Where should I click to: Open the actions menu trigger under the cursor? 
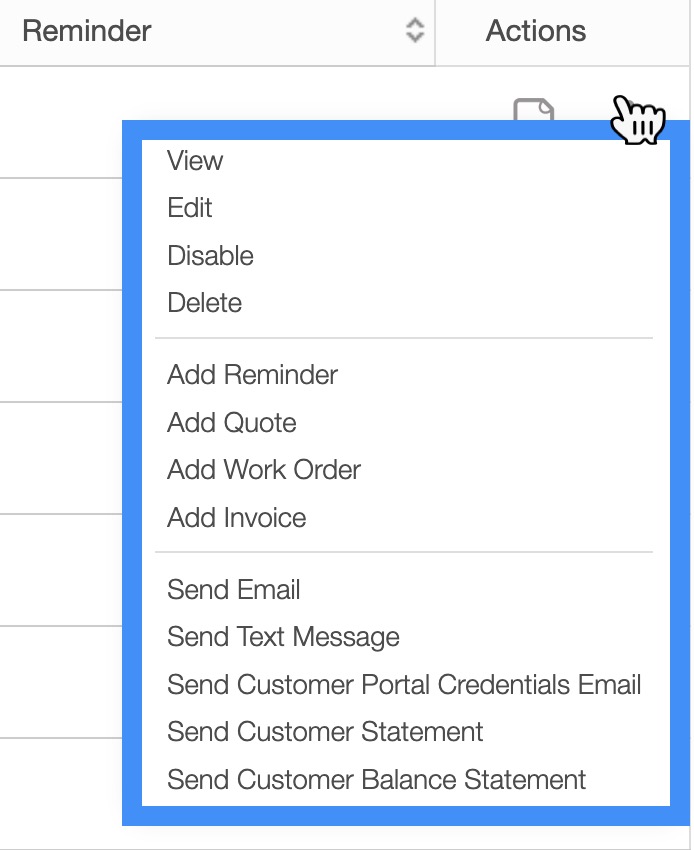pyautogui.click(x=636, y=119)
